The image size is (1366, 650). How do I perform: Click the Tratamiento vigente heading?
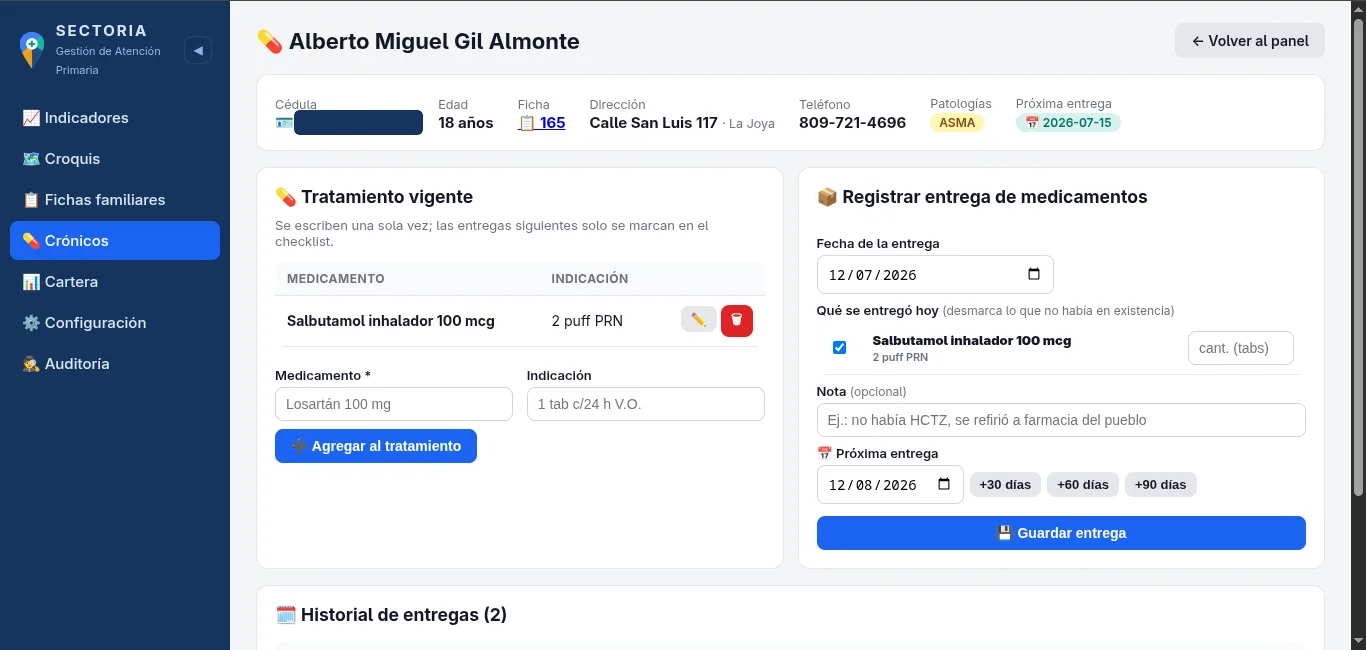point(374,197)
